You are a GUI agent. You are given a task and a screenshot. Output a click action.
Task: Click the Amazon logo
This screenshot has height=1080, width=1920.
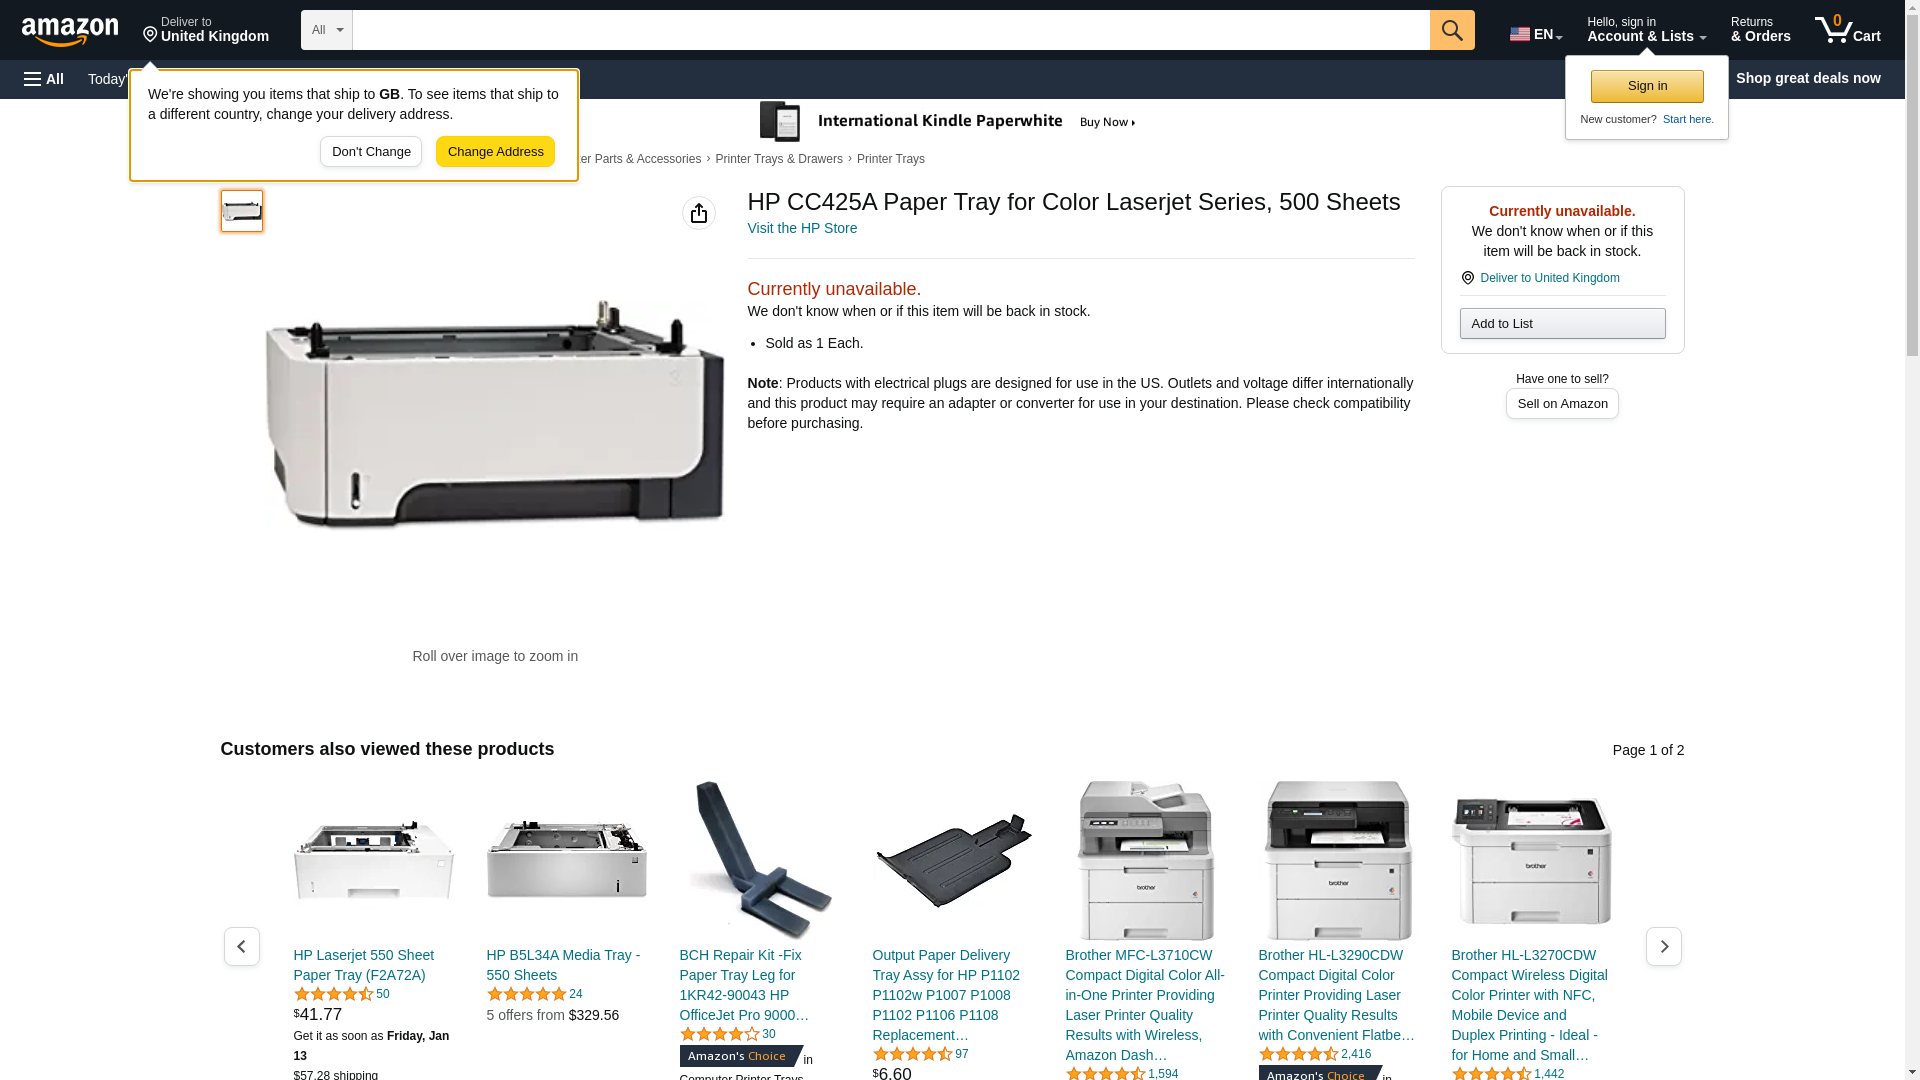(x=70, y=31)
